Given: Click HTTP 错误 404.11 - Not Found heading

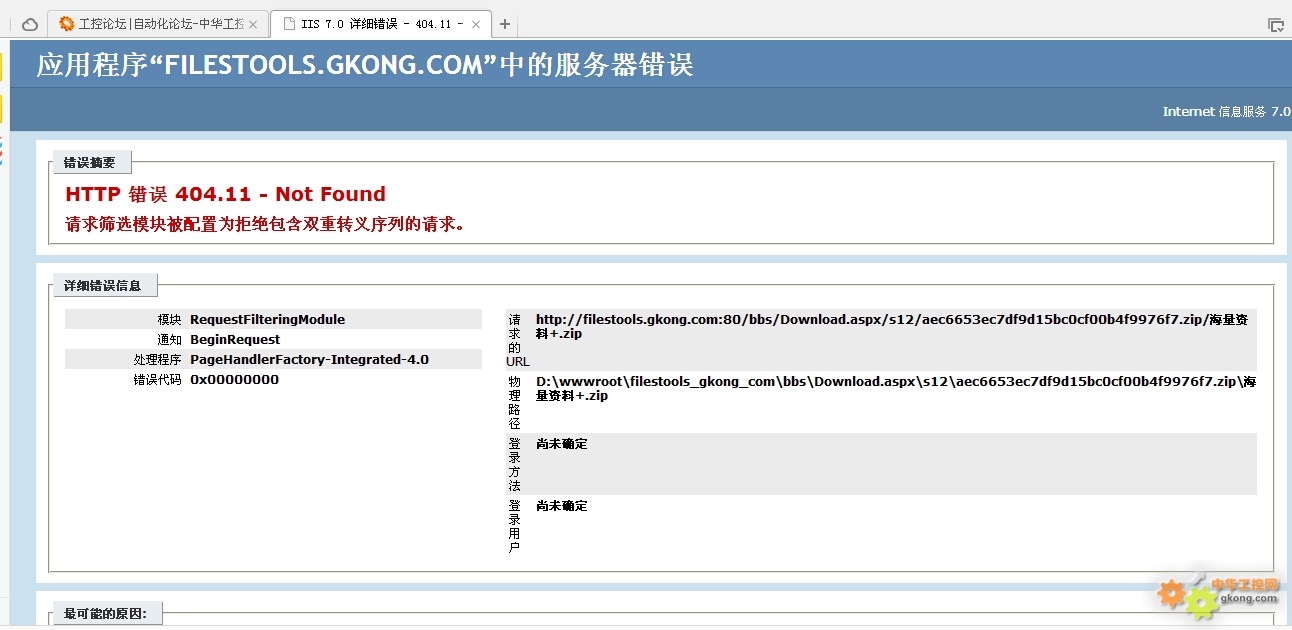Looking at the screenshot, I should pyautogui.click(x=225, y=194).
